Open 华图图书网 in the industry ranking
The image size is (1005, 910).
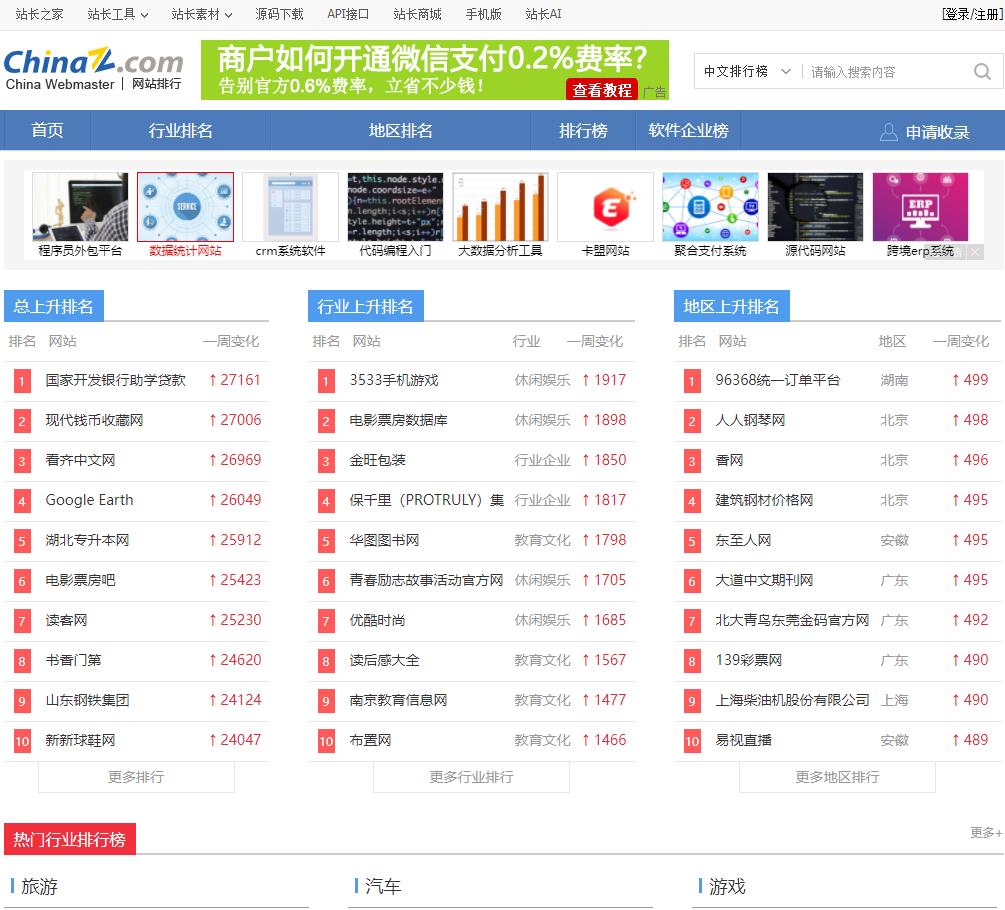(x=384, y=540)
